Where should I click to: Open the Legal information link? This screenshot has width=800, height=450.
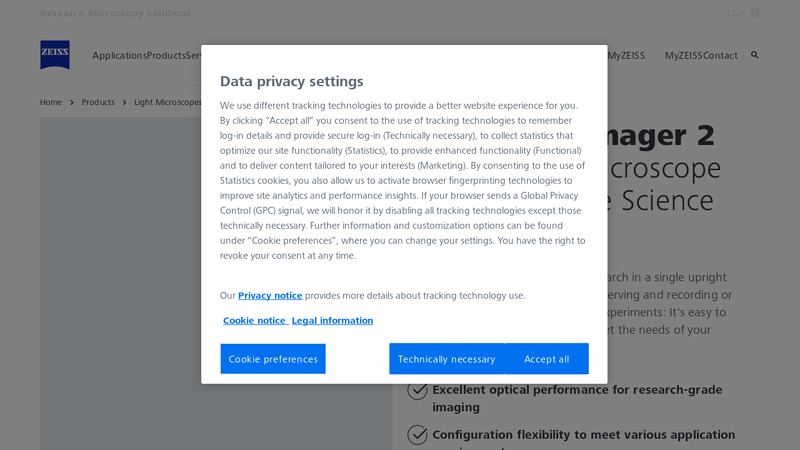pos(332,321)
